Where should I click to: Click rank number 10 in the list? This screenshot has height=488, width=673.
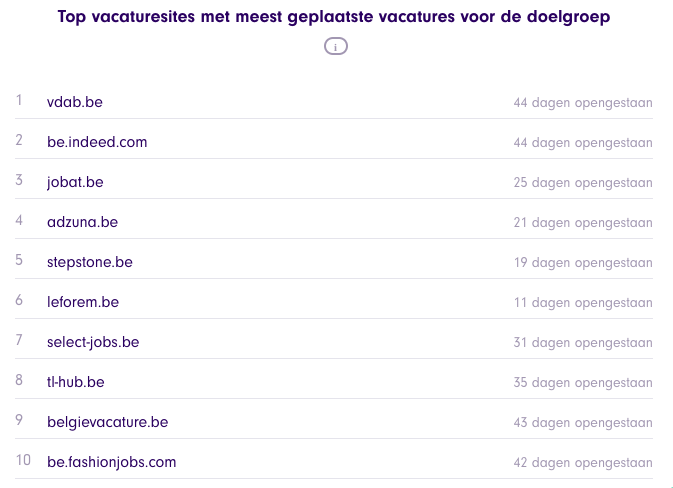pyautogui.click(x=23, y=460)
